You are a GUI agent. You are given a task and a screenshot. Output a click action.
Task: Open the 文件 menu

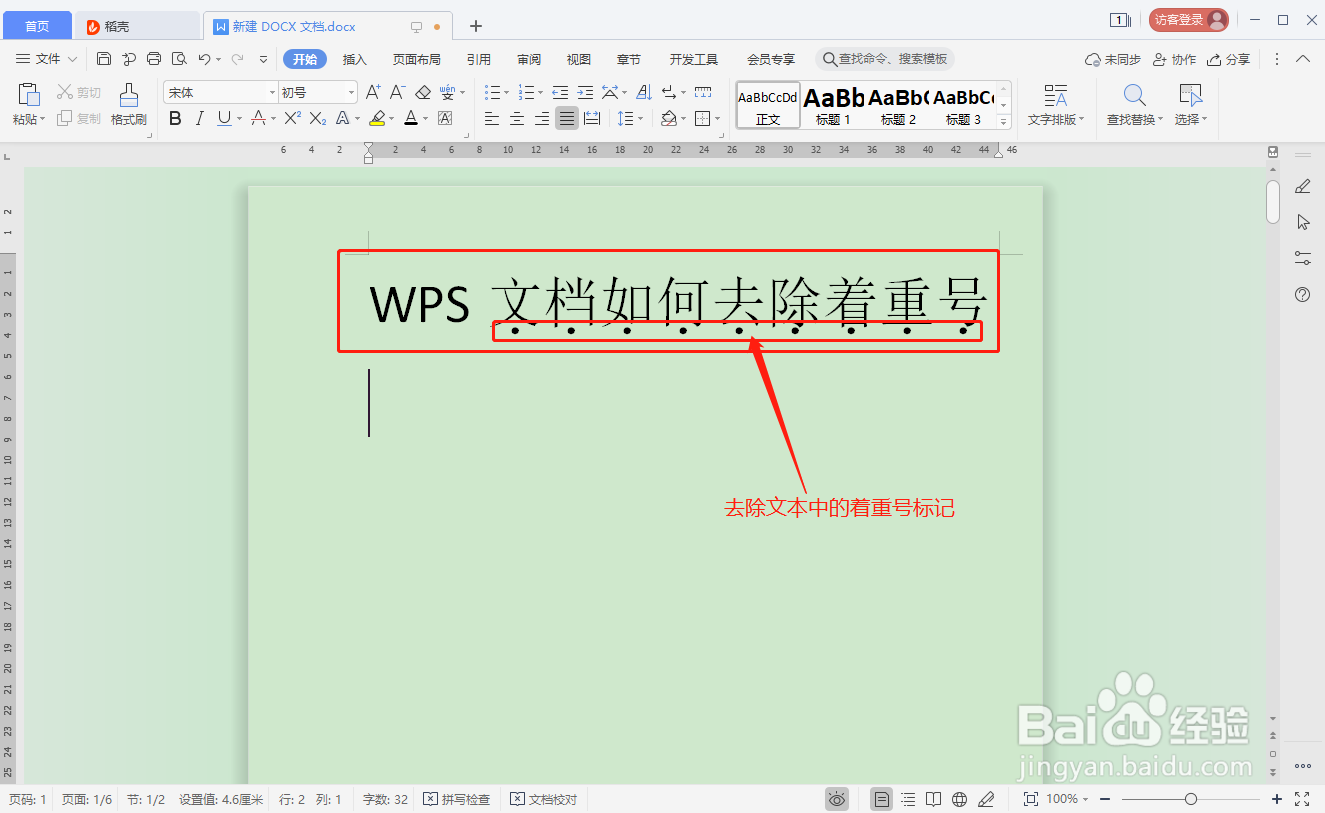coord(48,59)
